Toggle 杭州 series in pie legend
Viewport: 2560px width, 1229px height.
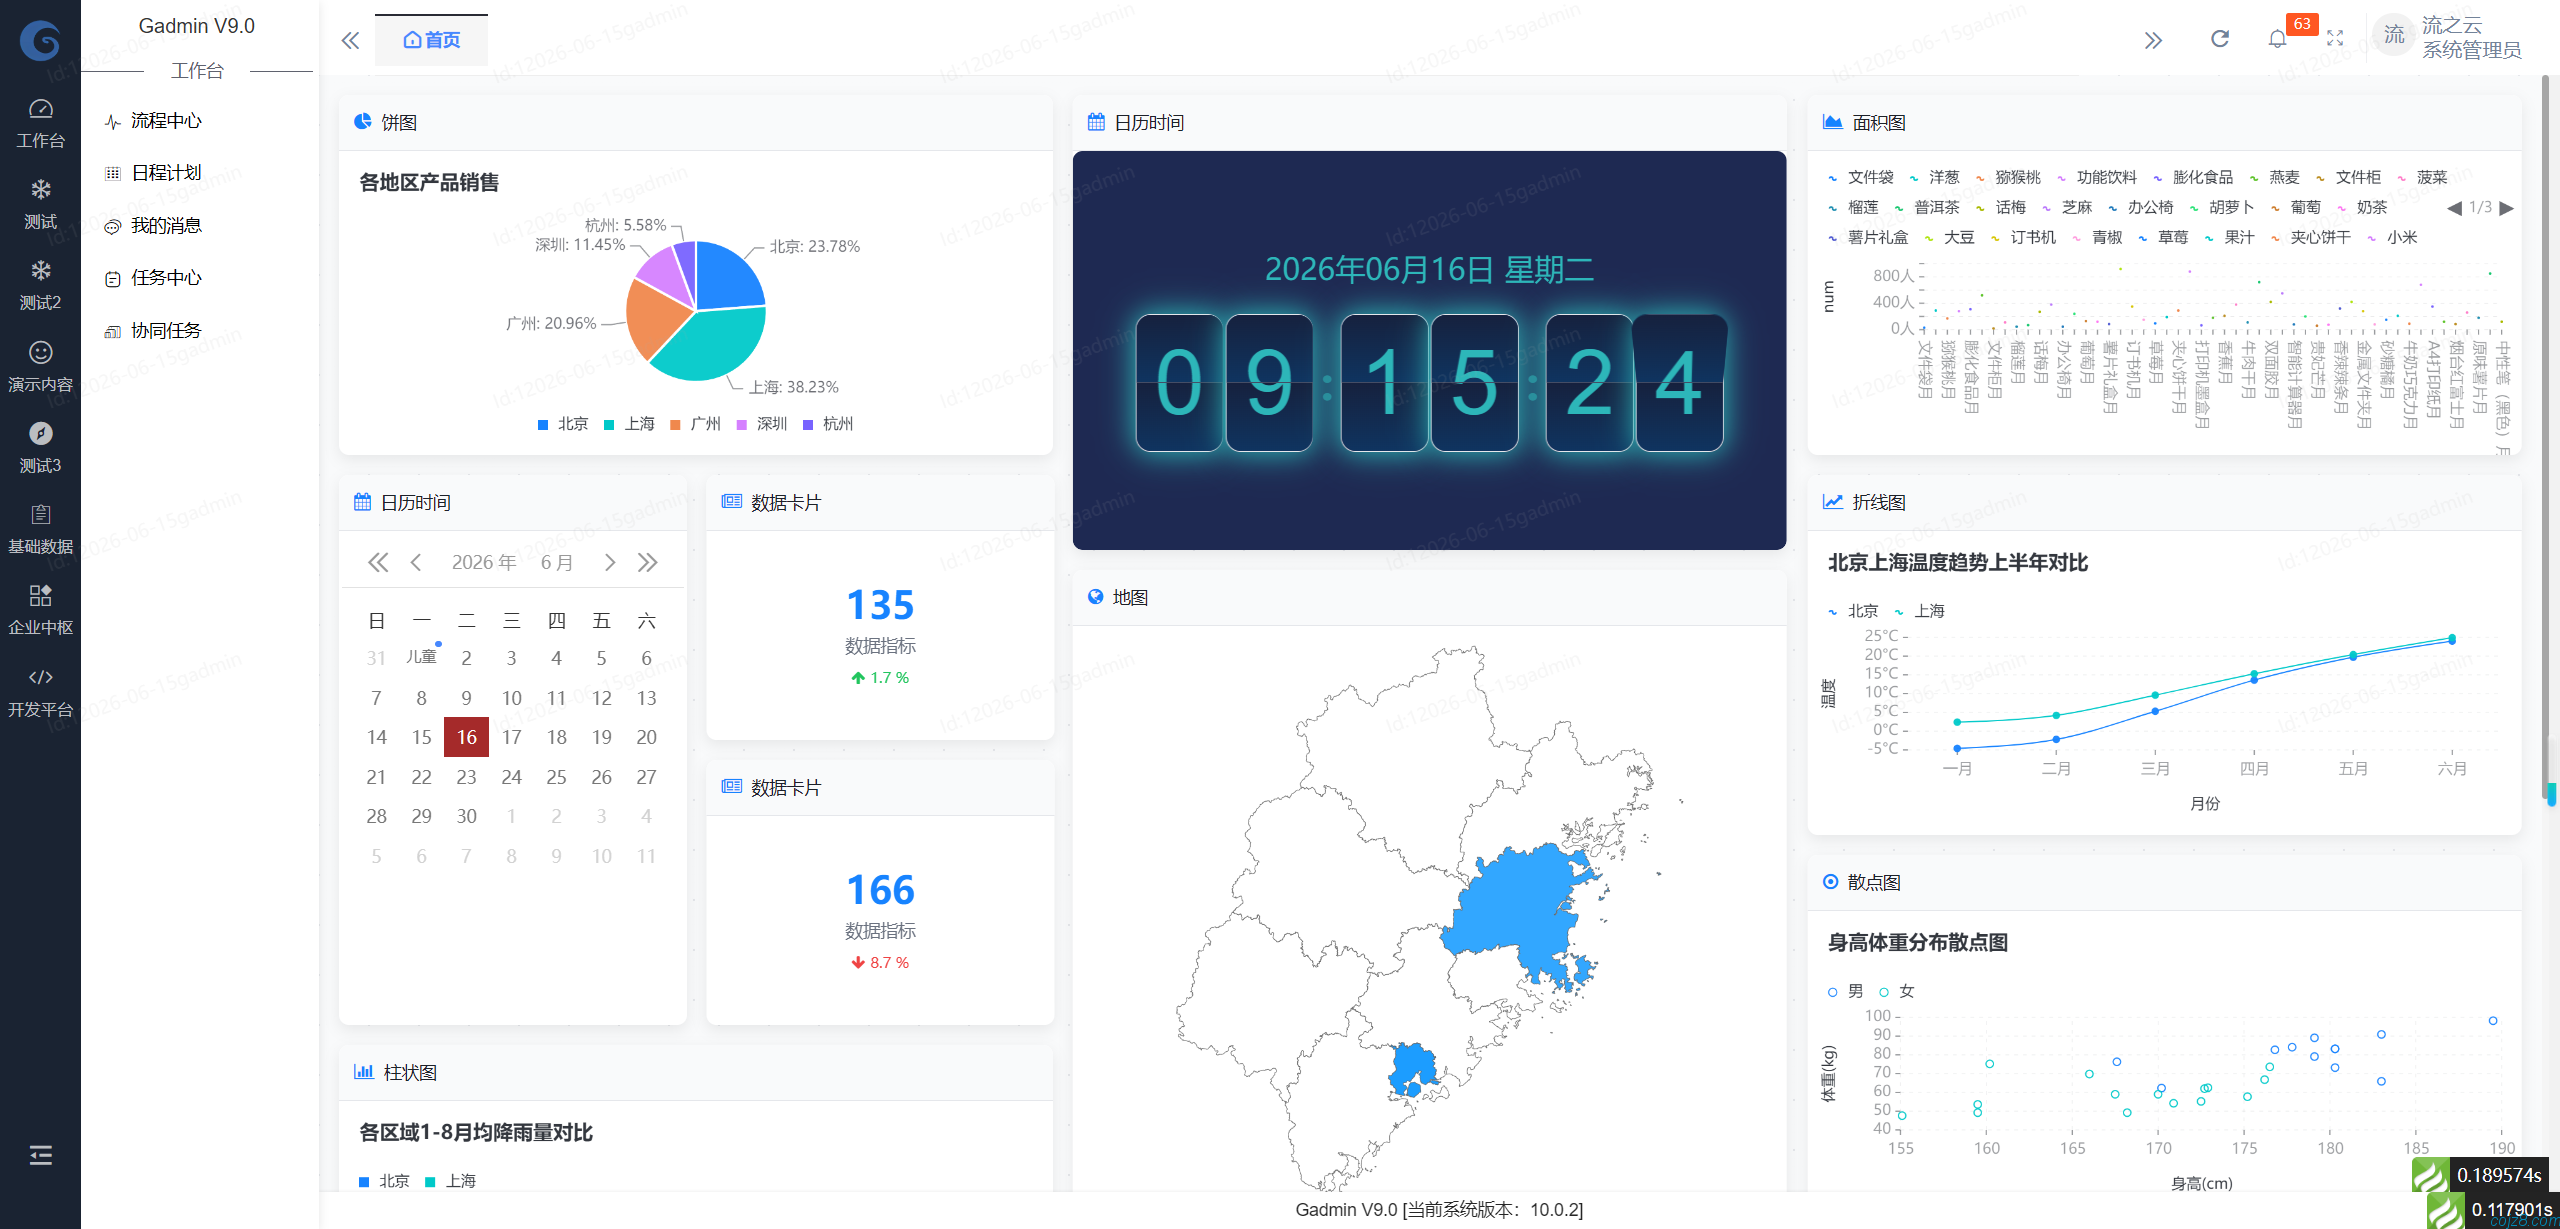click(828, 424)
